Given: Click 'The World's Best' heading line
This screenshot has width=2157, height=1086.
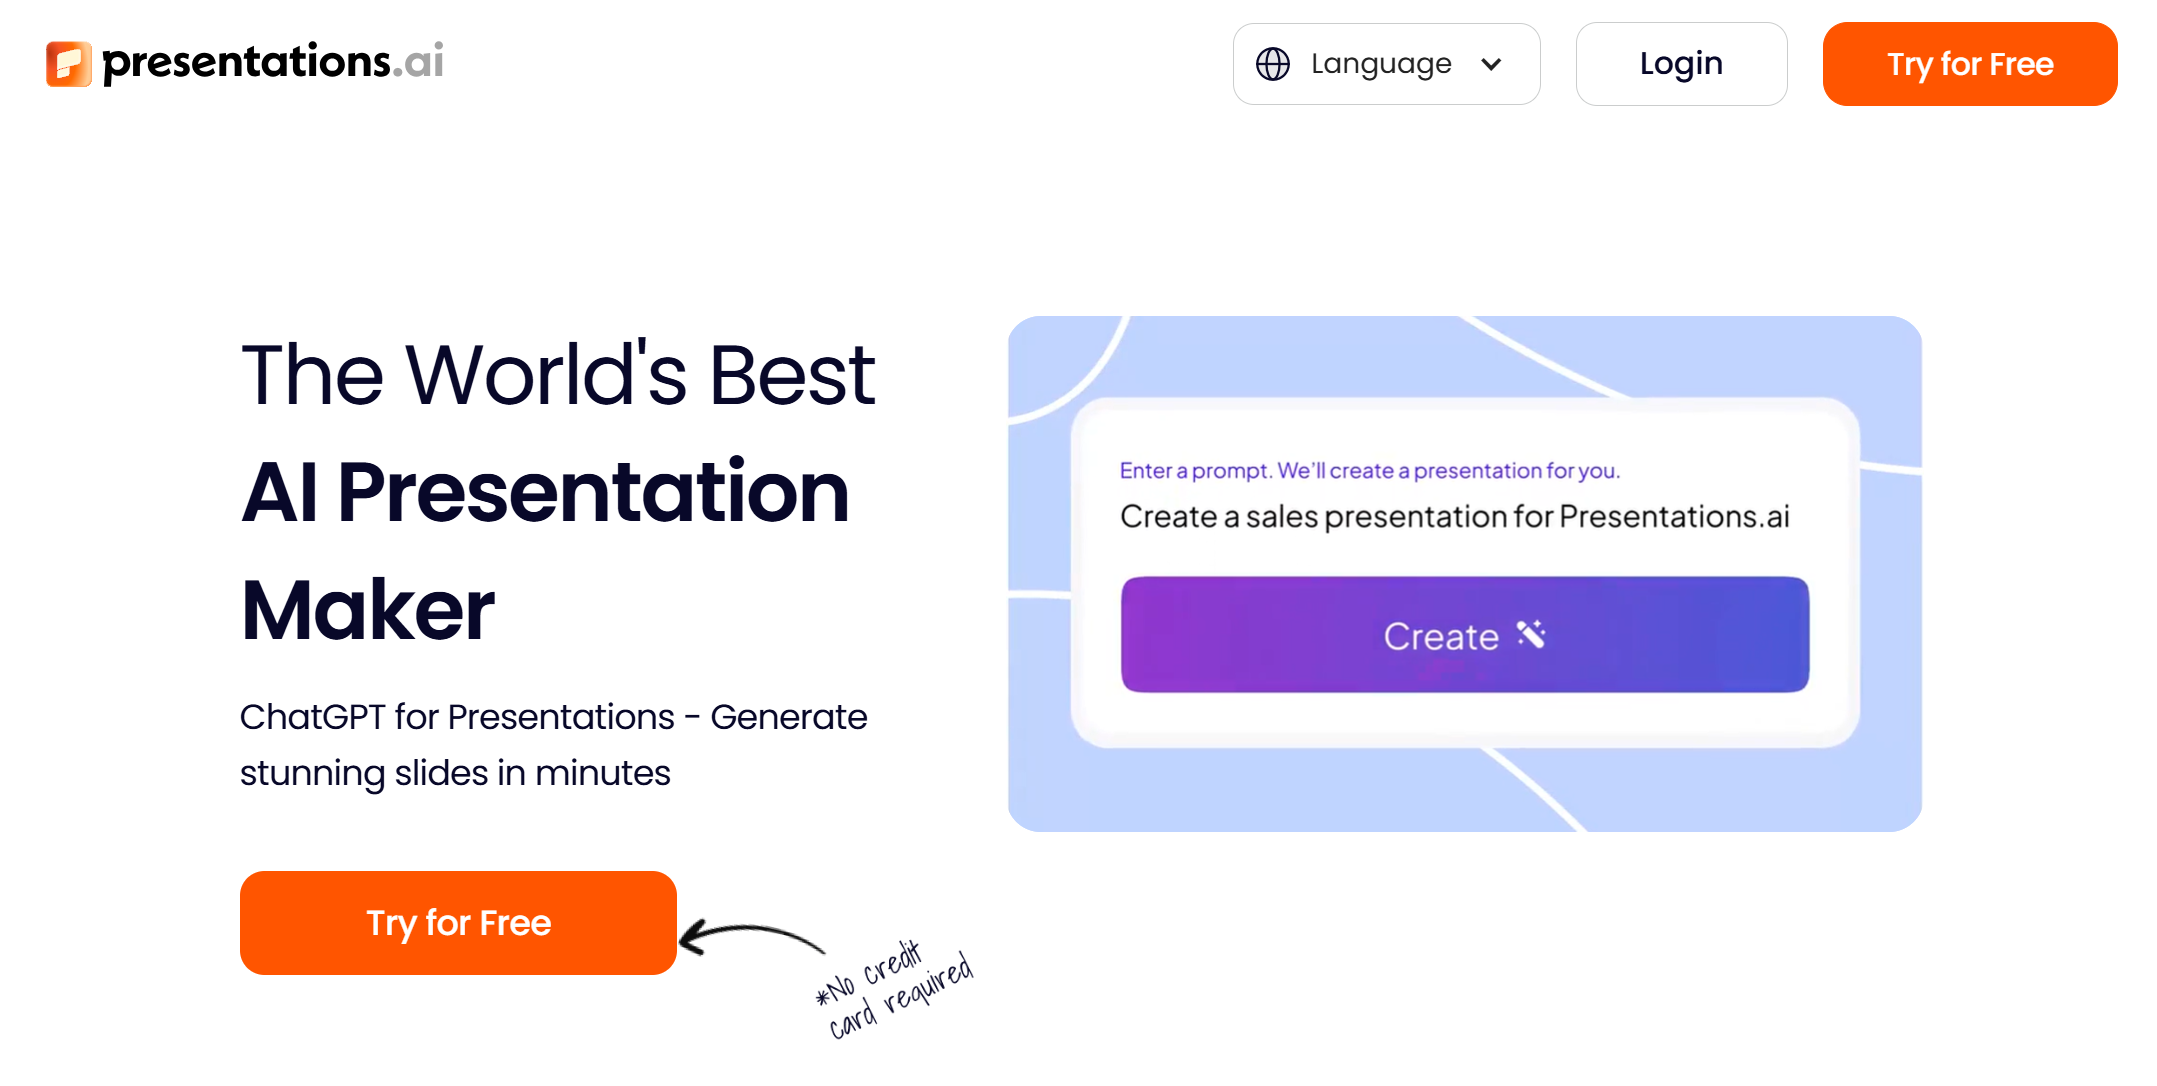Looking at the screenshot, I should pos(558,375).
